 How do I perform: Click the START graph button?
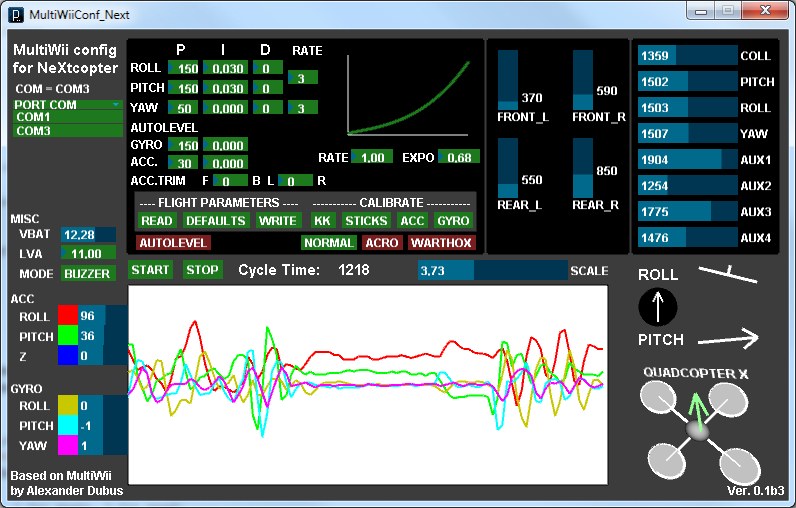[x=150, y=270]
